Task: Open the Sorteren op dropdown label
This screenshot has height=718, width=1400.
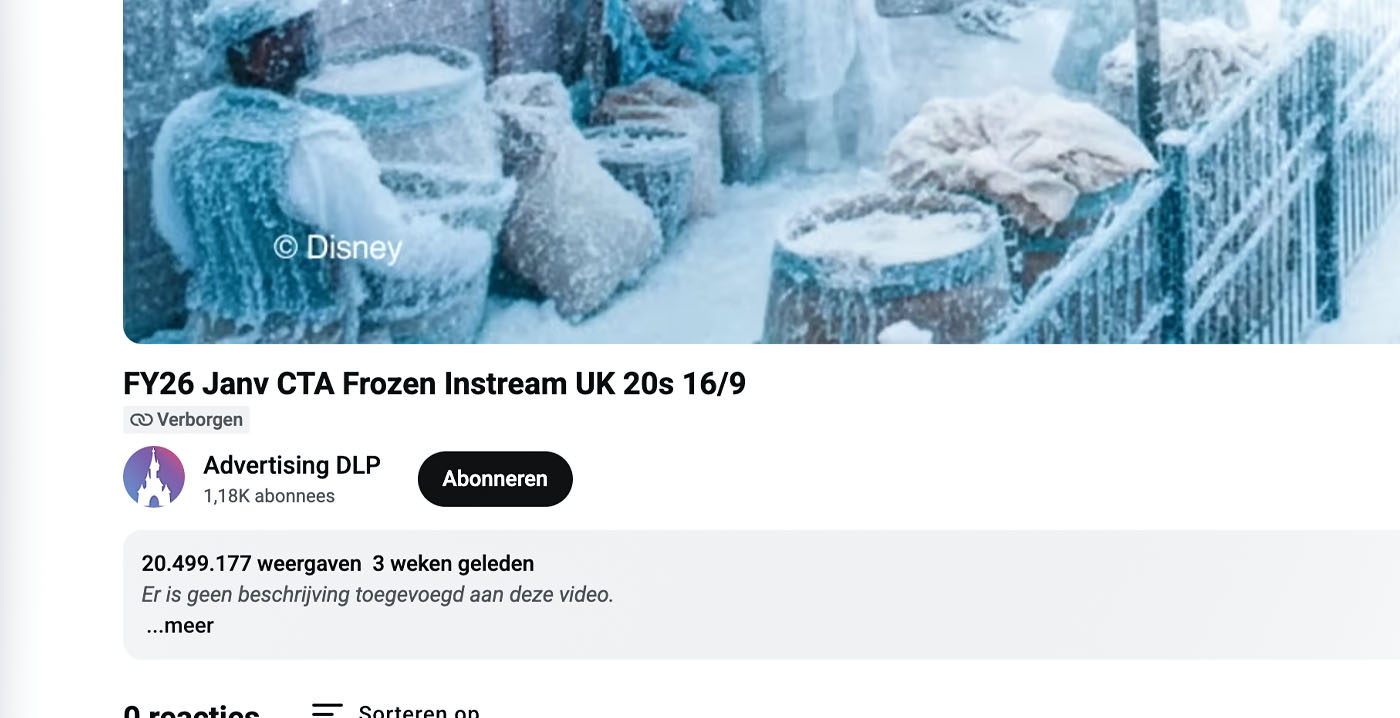Action: [419, 711]
